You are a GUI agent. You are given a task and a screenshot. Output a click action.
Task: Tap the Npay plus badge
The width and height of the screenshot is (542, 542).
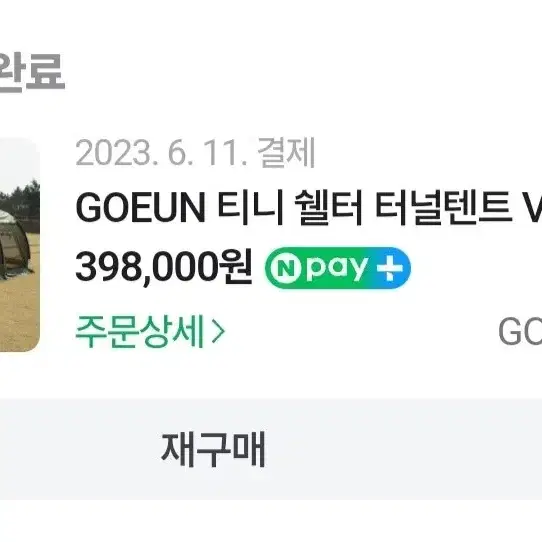pyautogui.click(x=338, y=268)
